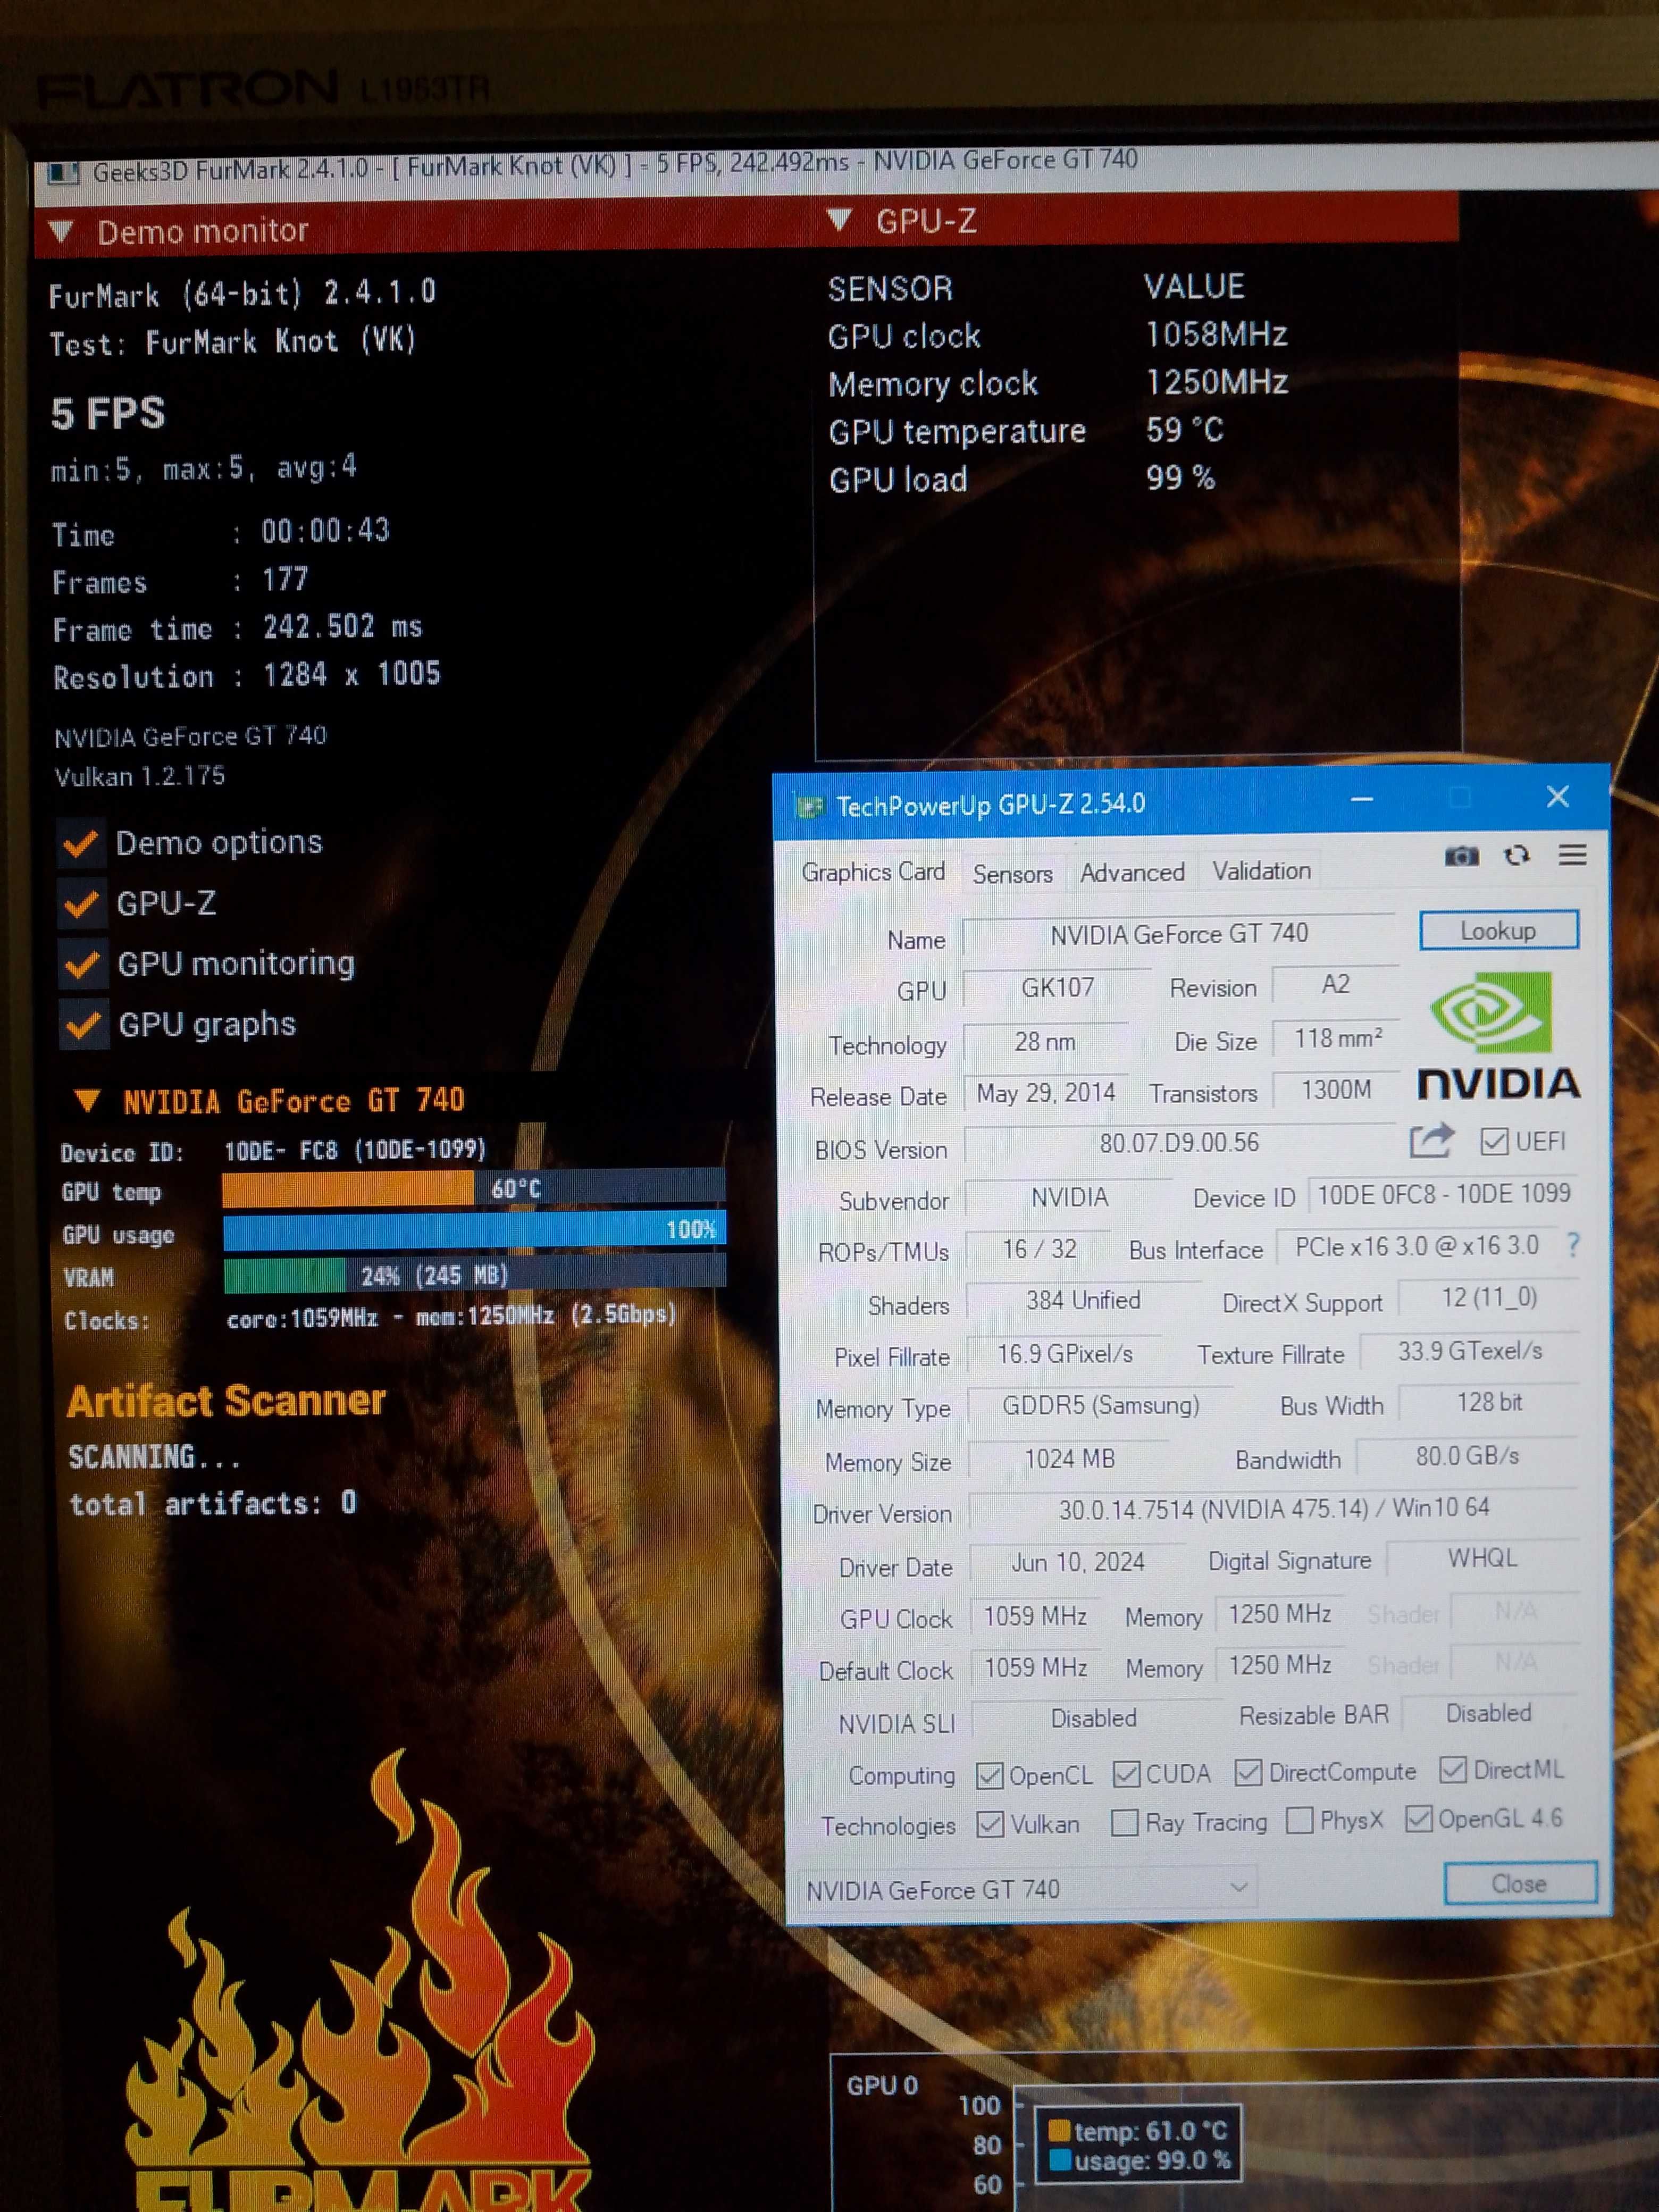This screenshot has height=2212, width=1659.
Task: Click the GPU field showing GK107
Action: [1057, 988]
